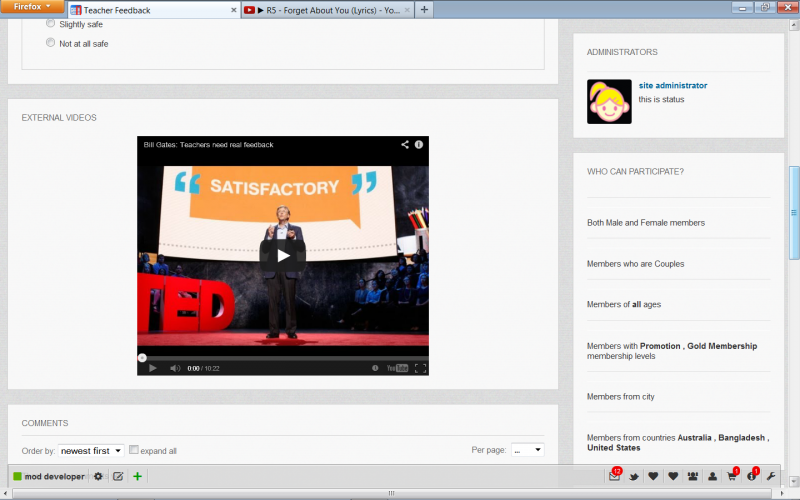Viewport: 800px width, 500px height.
Task: Switch to the R5 Forget About You YouTube tab
Action: tap(327, 10)
